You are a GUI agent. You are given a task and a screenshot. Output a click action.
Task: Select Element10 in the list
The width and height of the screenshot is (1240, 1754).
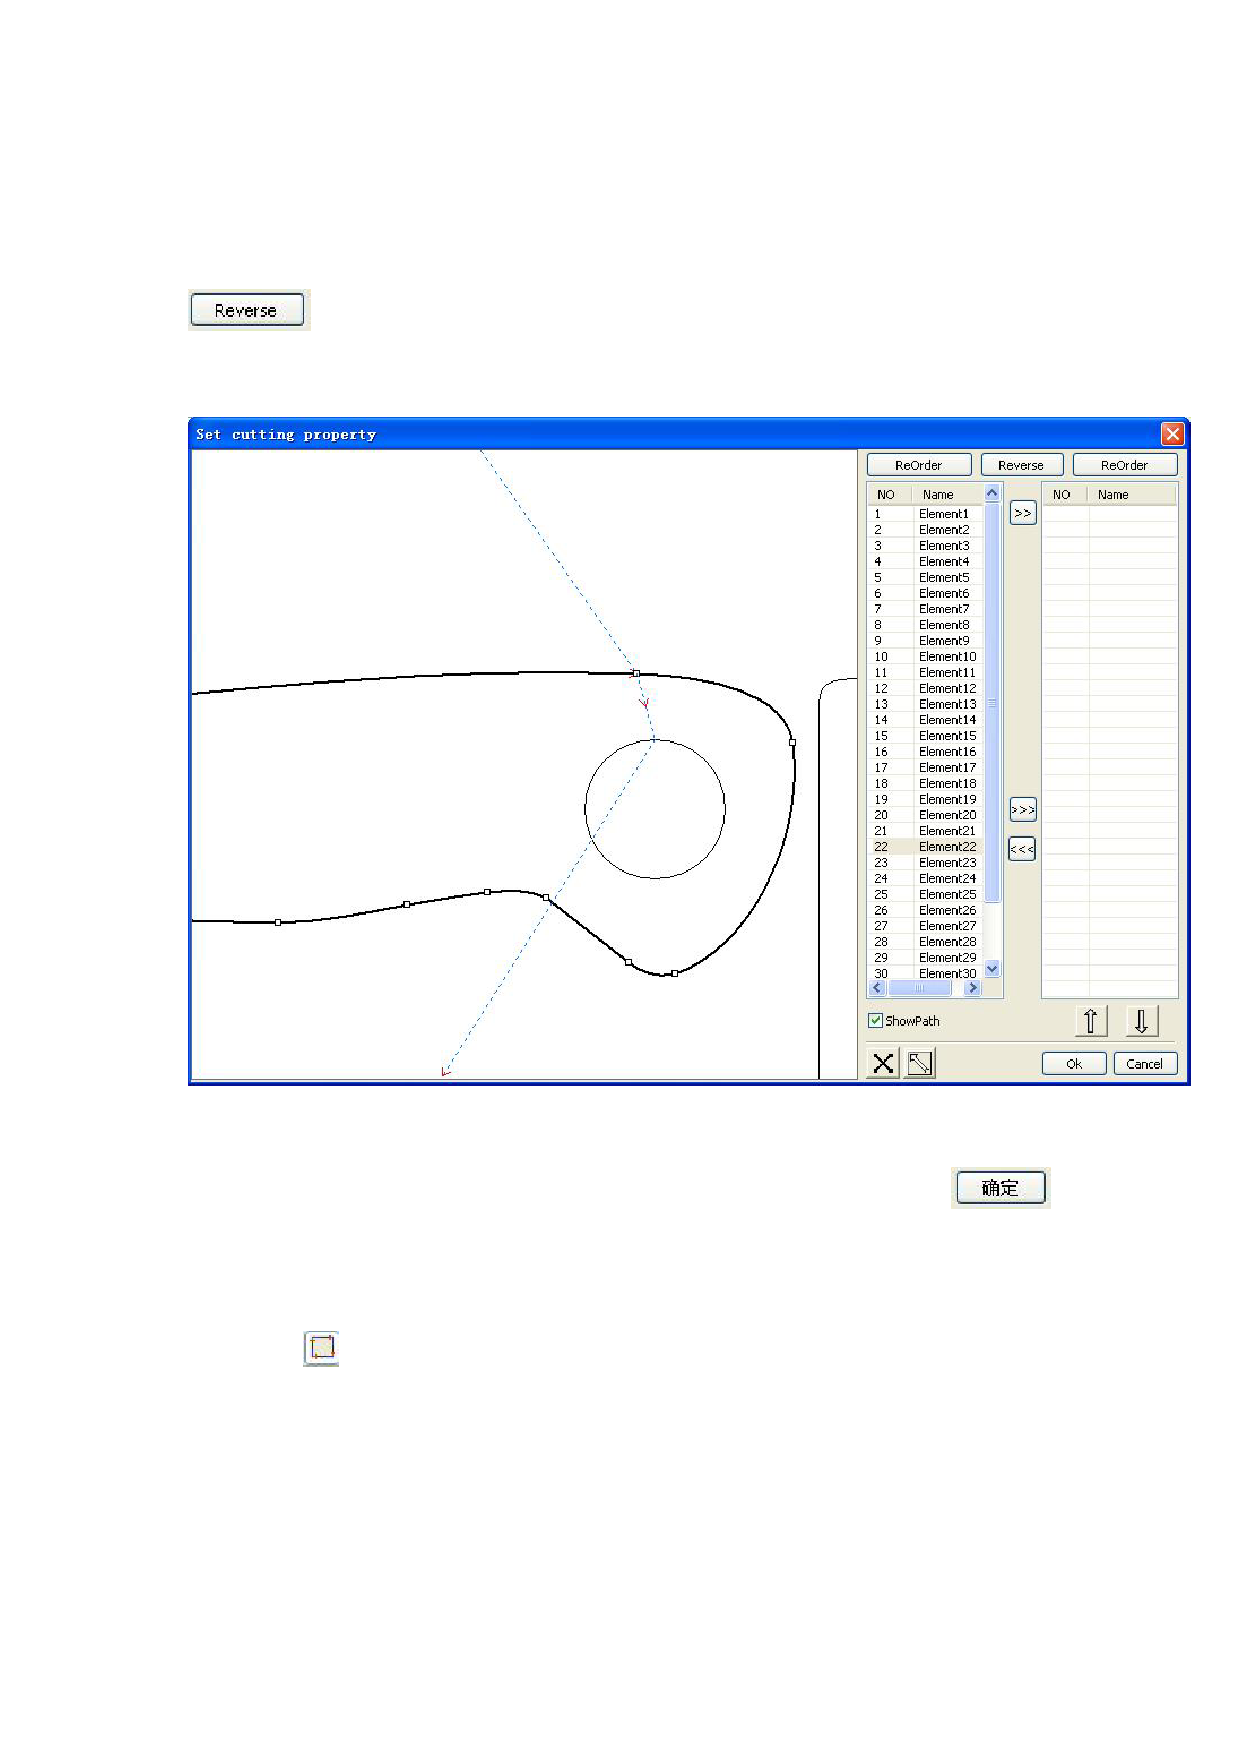point(947,657)
